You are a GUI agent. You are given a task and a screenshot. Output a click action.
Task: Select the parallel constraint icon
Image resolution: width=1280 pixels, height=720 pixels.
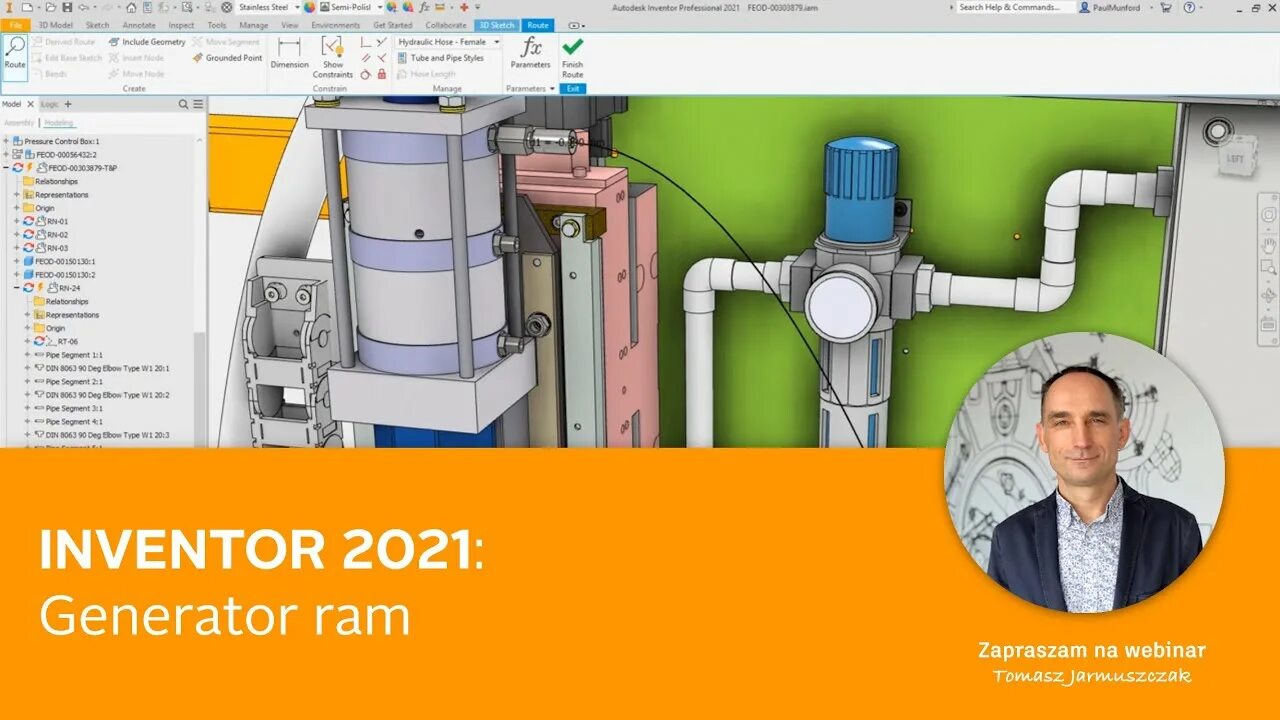[x=366, y=58]
